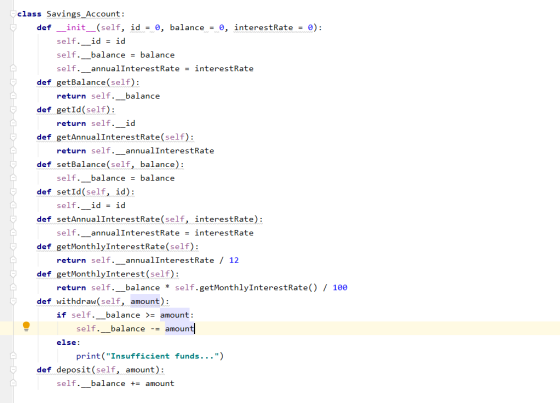Click the 'getMonthlyInterestRate()' call in the return statement
This screenshot has height=403, width=560.
(x=258, y=288)
